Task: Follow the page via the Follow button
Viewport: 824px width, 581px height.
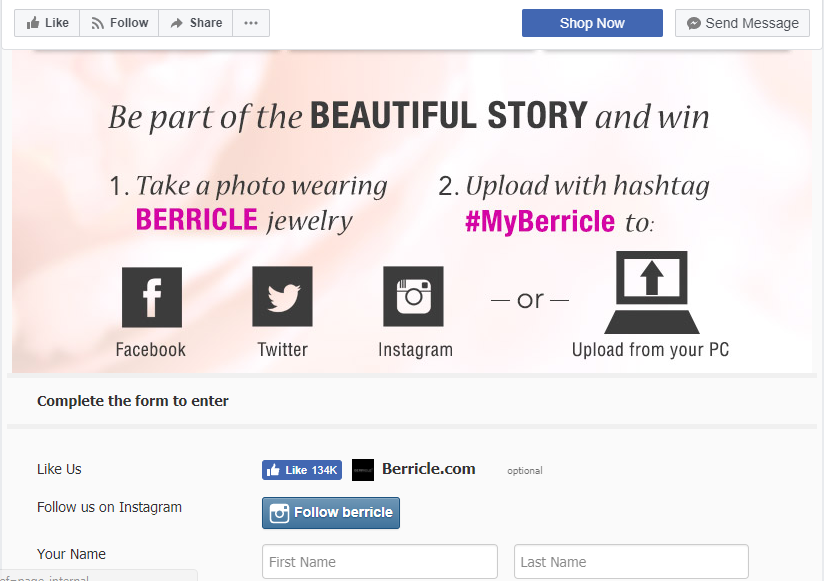Action: click(119, 23)
